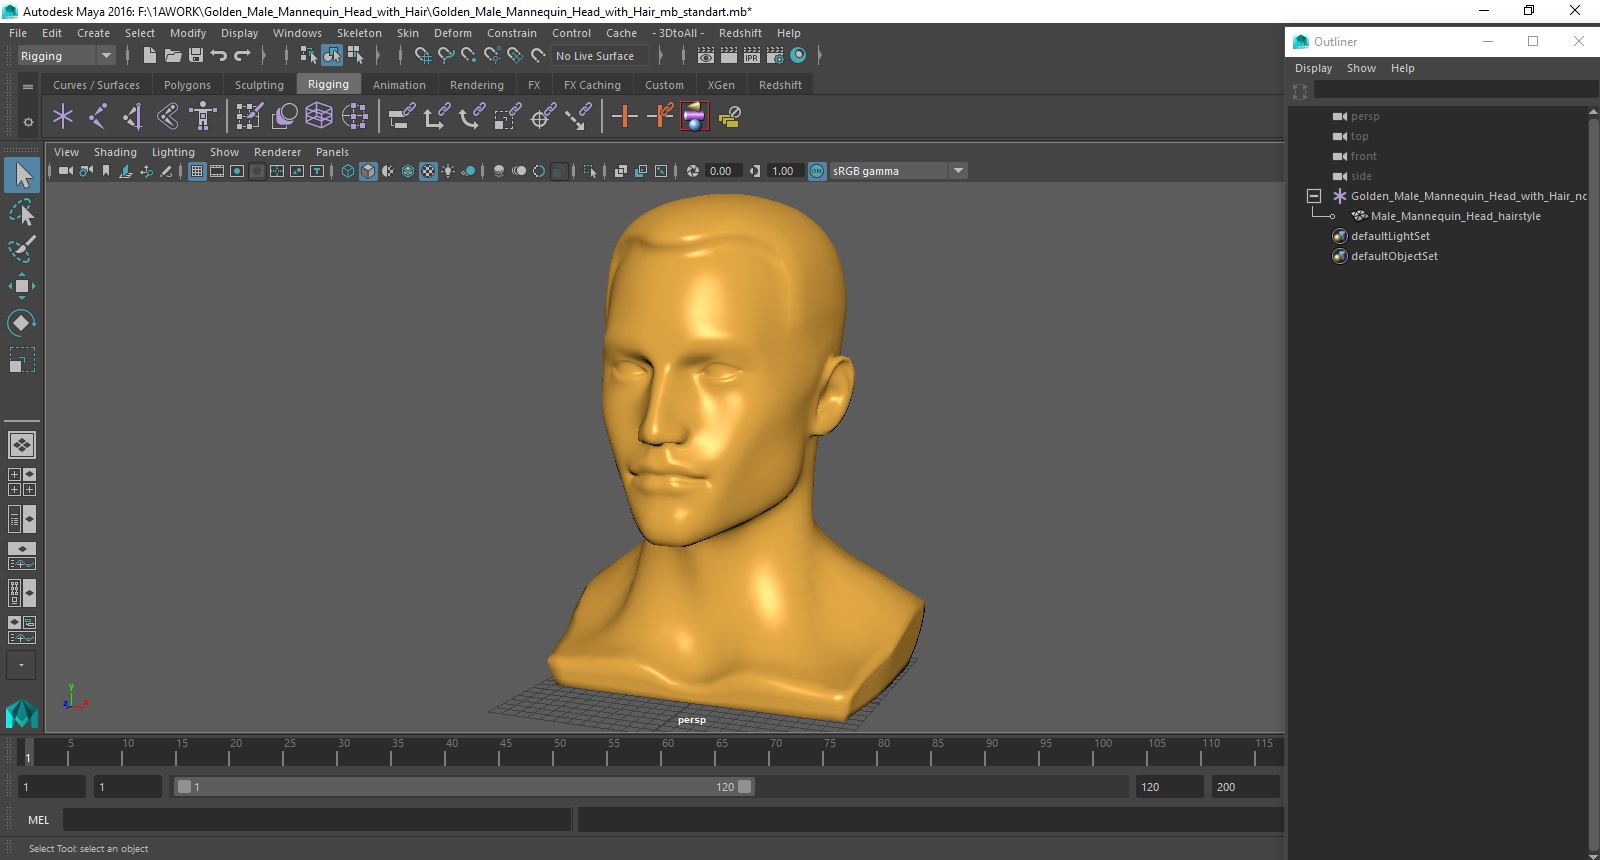Click the Create Locator shelf icon

coord(63,117)
